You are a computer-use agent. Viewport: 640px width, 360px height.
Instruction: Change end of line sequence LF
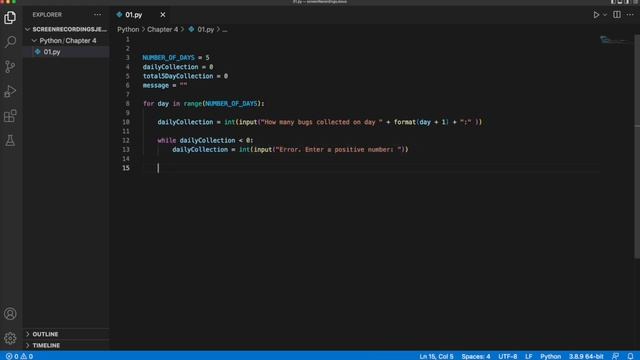(529, 356)
